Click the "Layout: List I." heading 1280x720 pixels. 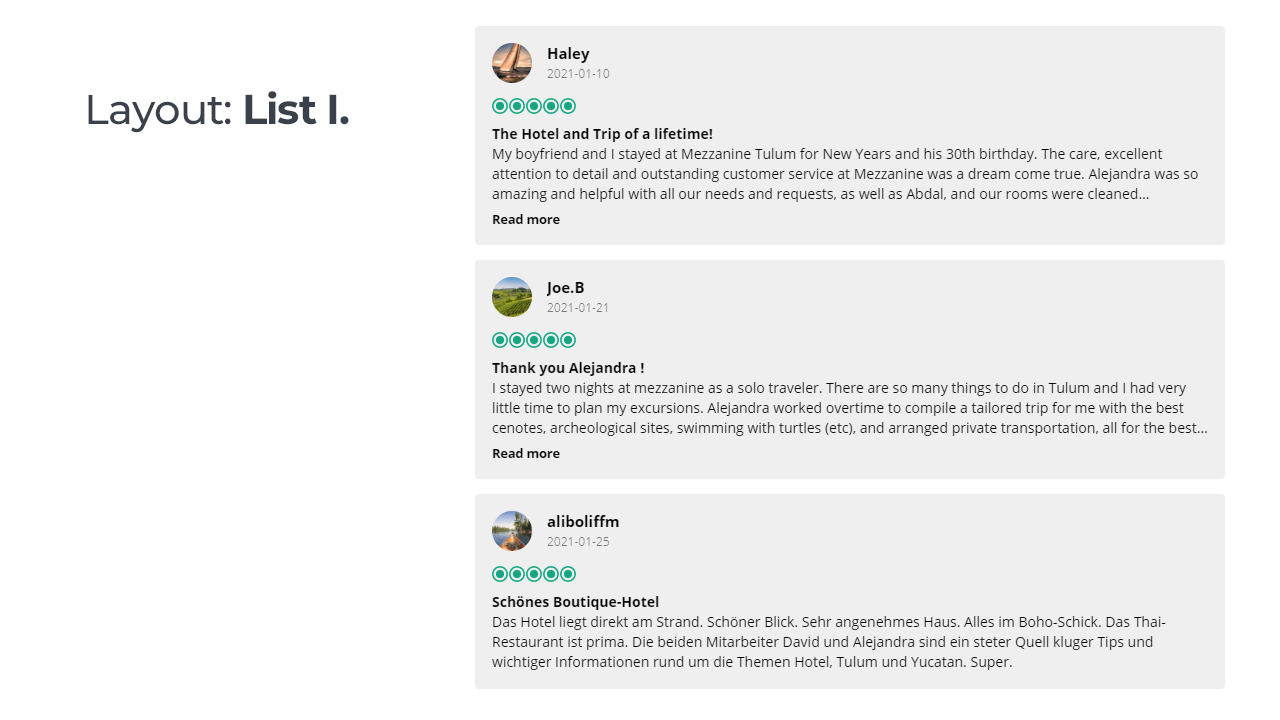pos(217,110)
